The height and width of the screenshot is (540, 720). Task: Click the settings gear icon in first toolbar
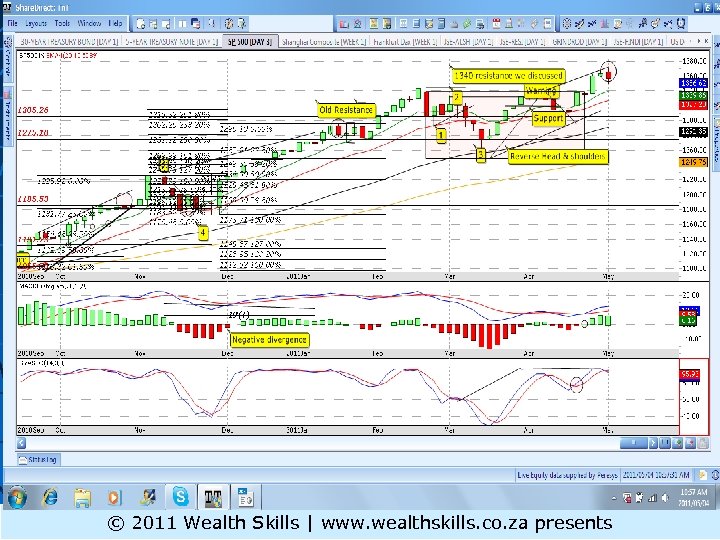(x=229, y=23)
